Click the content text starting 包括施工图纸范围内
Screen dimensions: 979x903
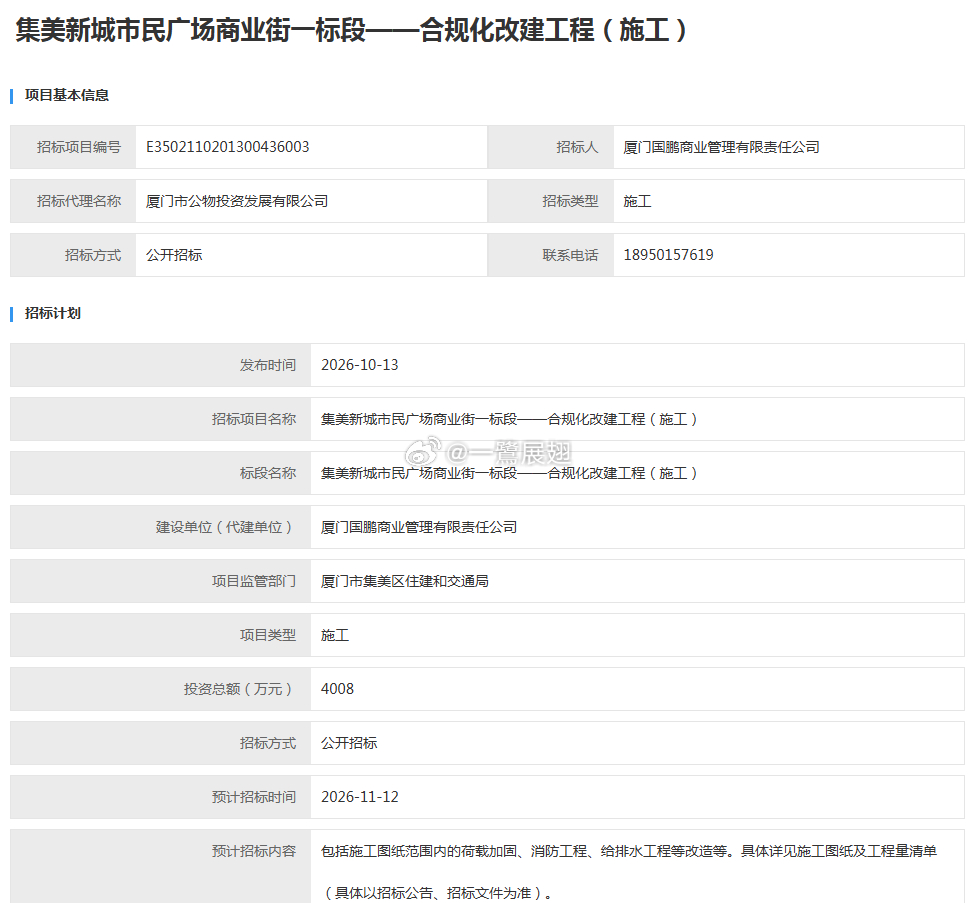click(629, 851)
